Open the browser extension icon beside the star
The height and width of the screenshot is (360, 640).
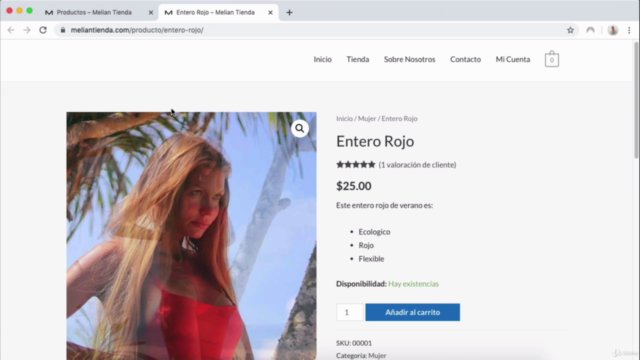point(590,30)
